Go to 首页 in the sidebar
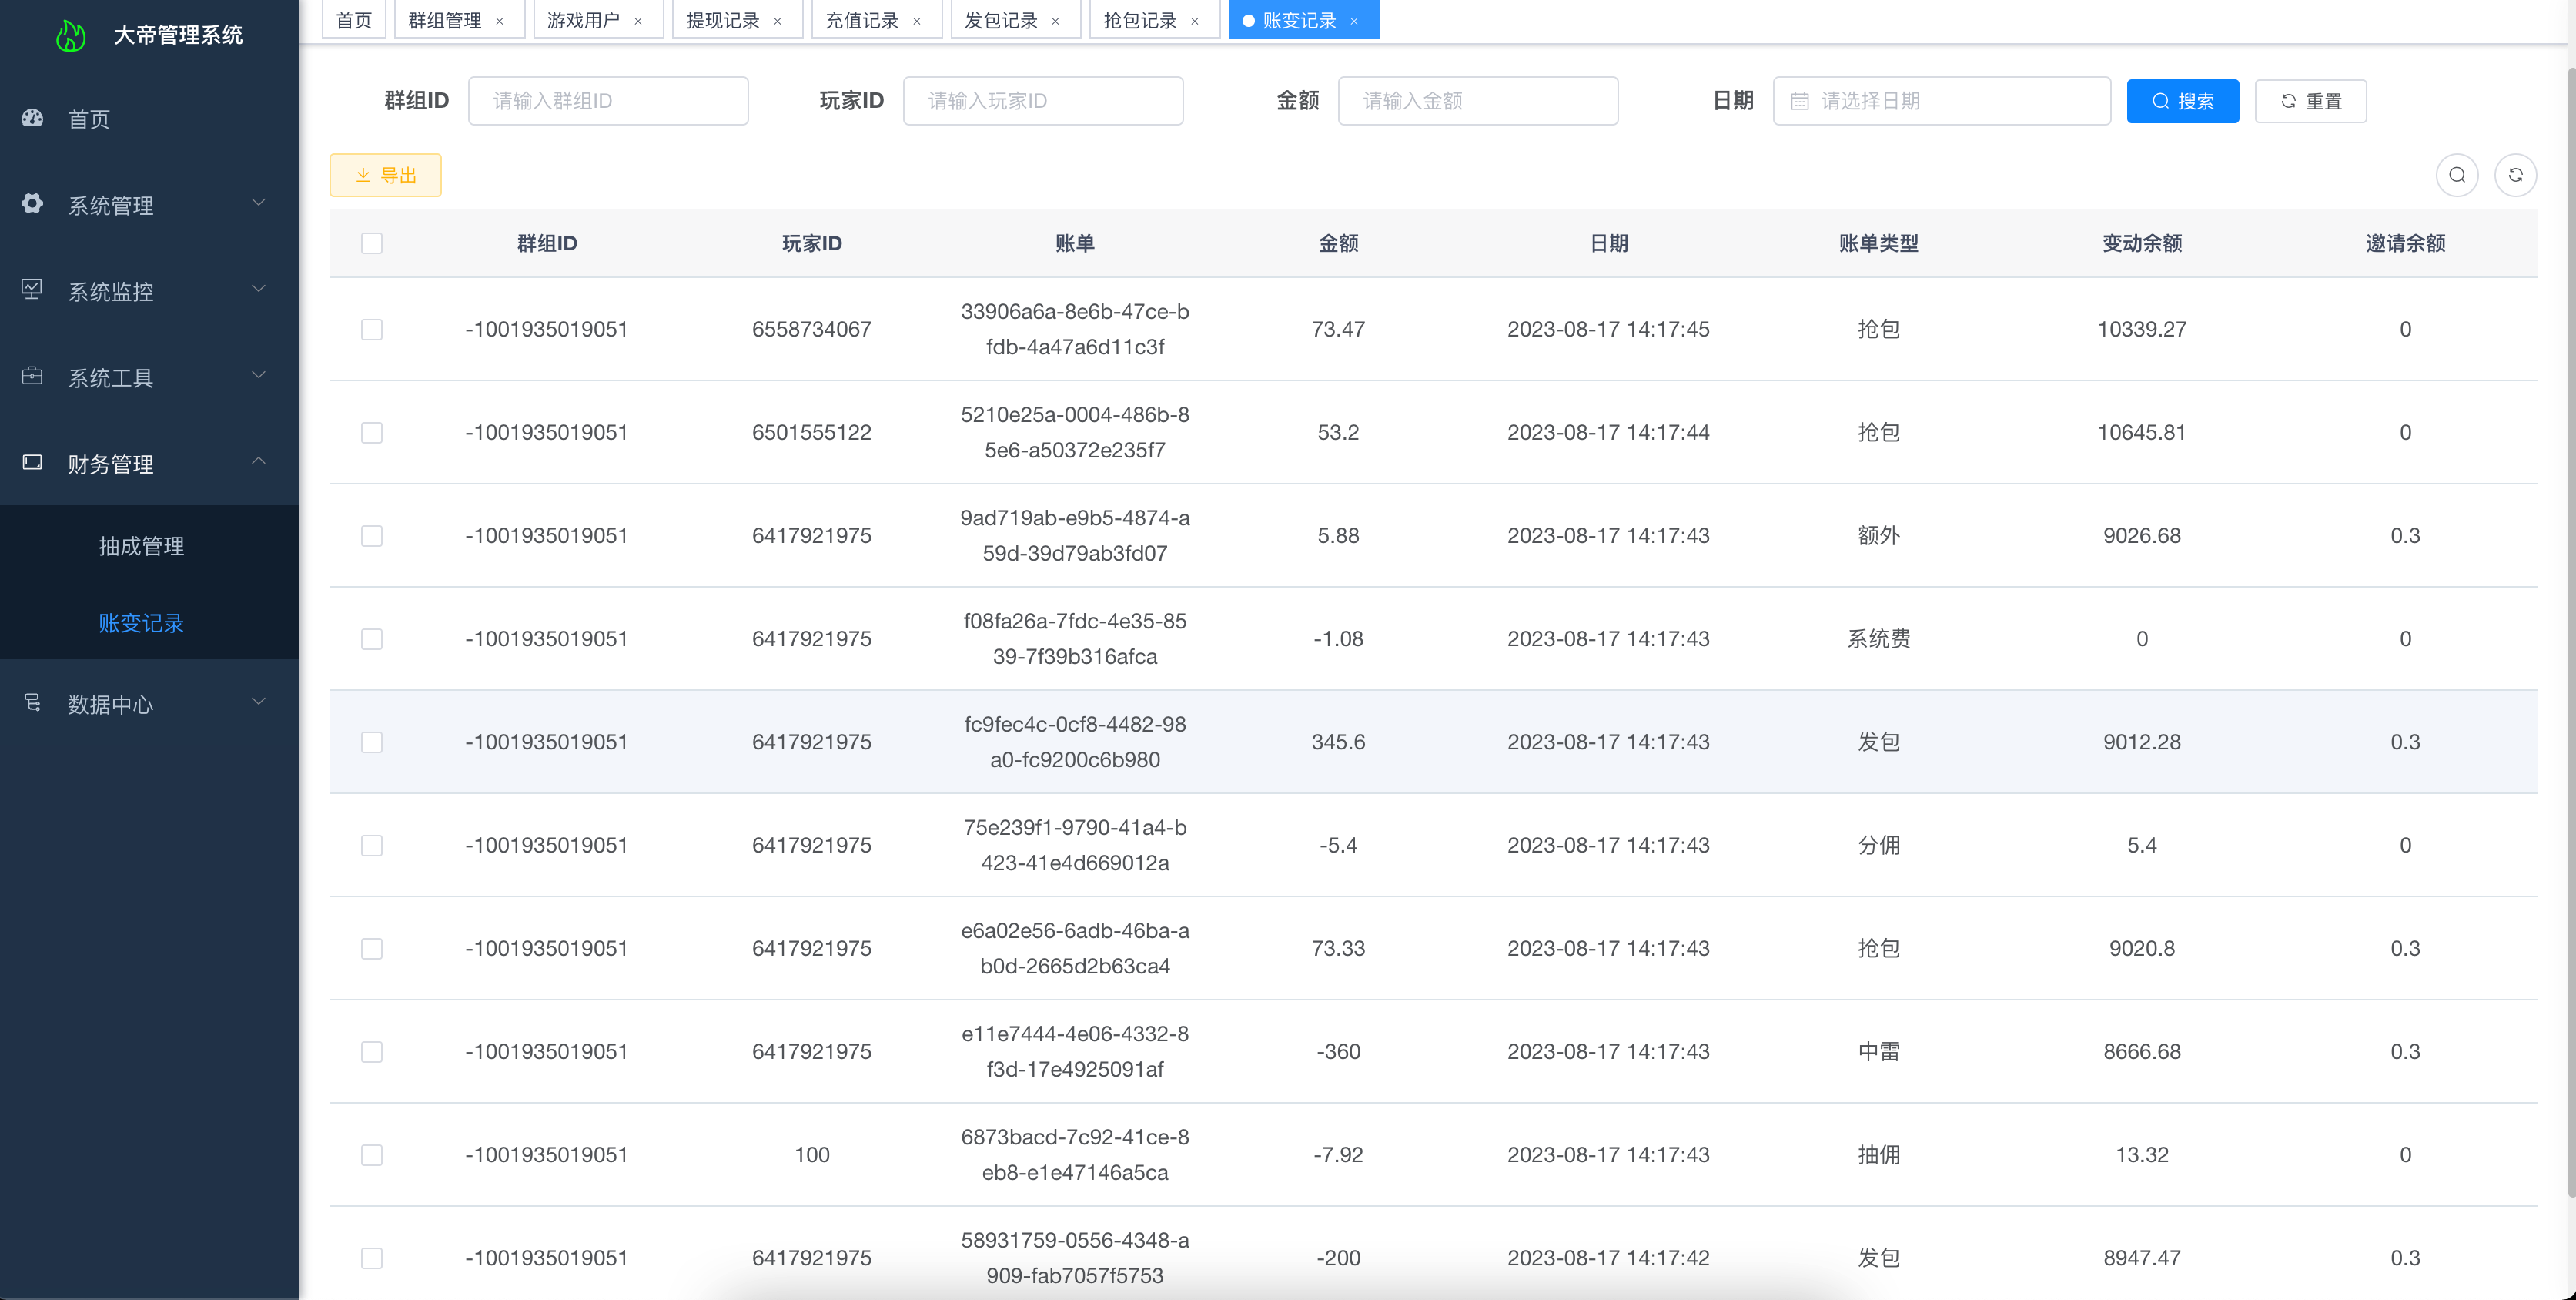This screenshot has width=2576, height=1300. [x=149, y=119]
